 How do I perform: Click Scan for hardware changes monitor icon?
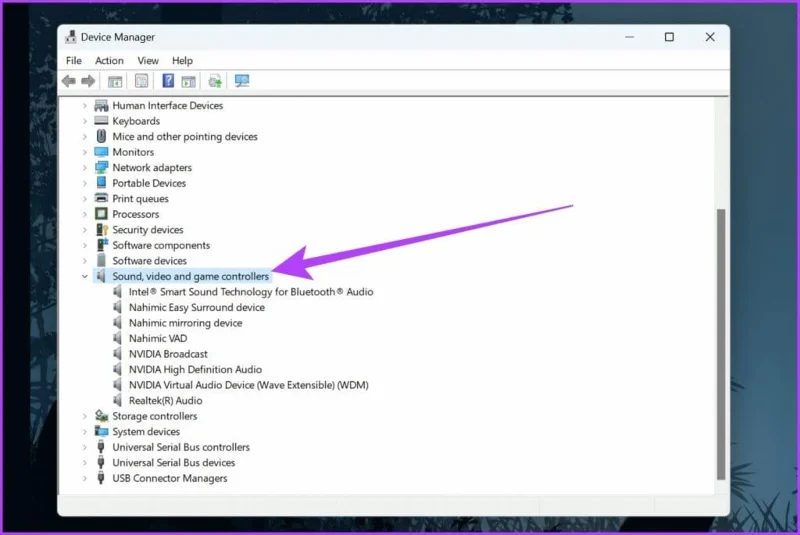click(242, 81)
